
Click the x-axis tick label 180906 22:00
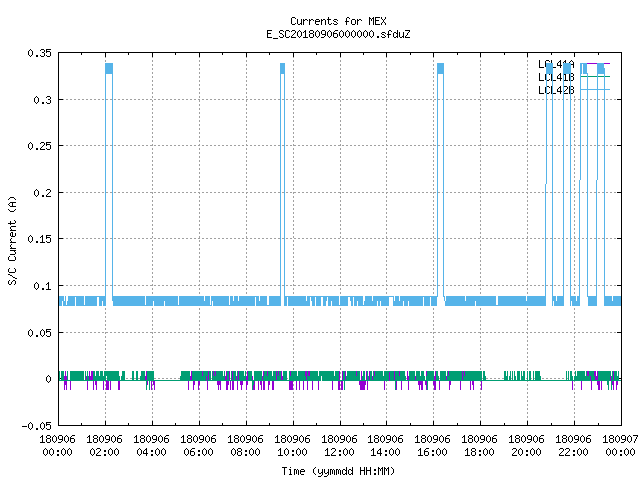573,445
